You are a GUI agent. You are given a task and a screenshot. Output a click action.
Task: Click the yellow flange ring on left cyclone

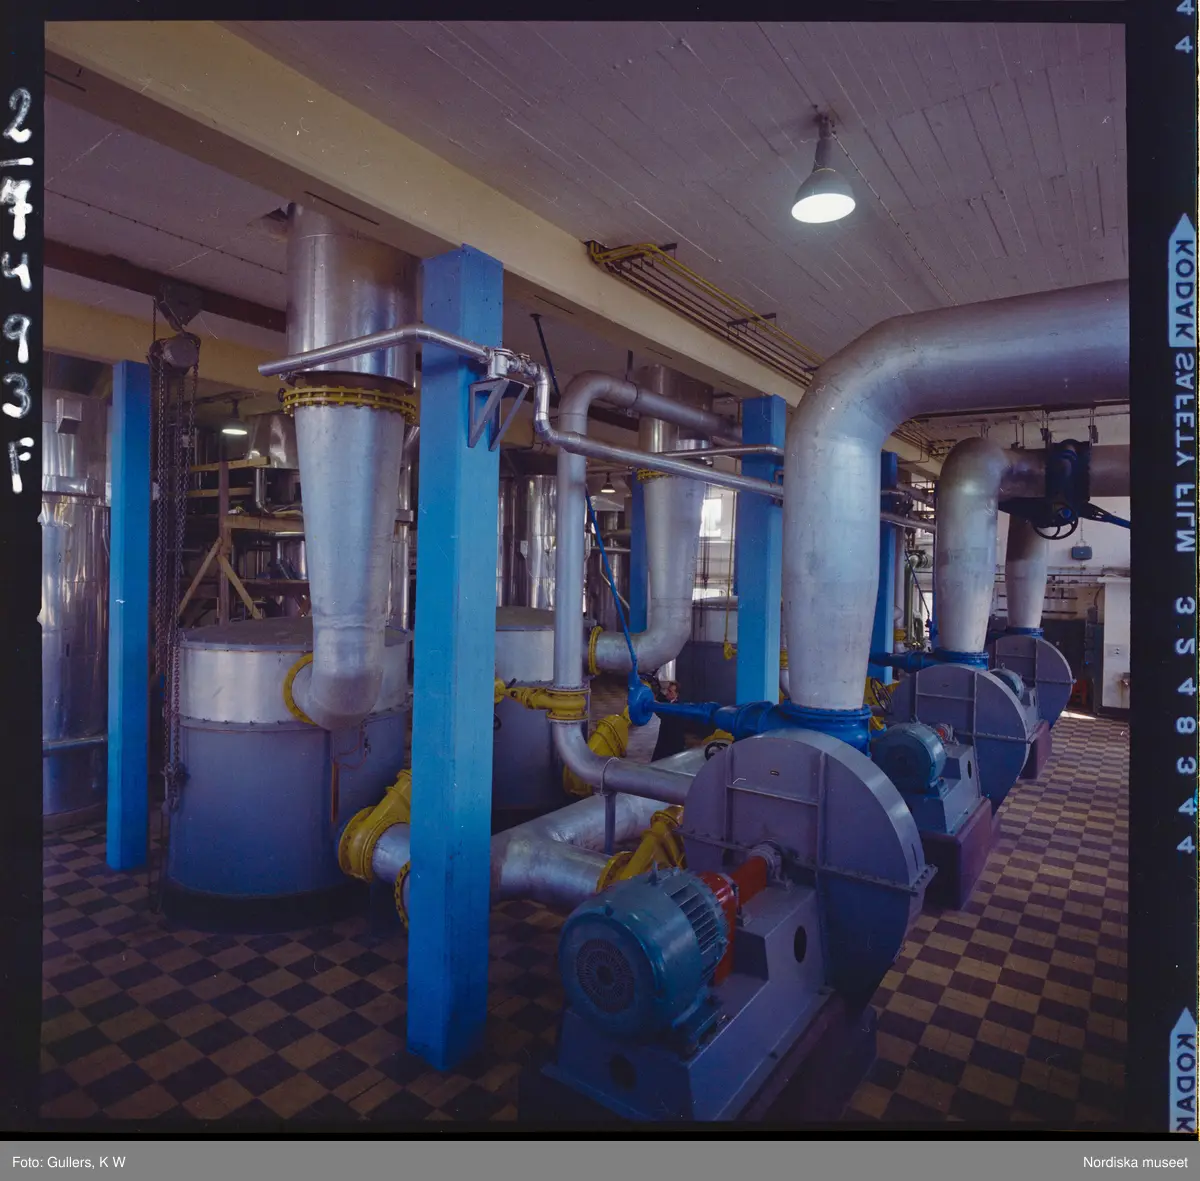[350, 400]
